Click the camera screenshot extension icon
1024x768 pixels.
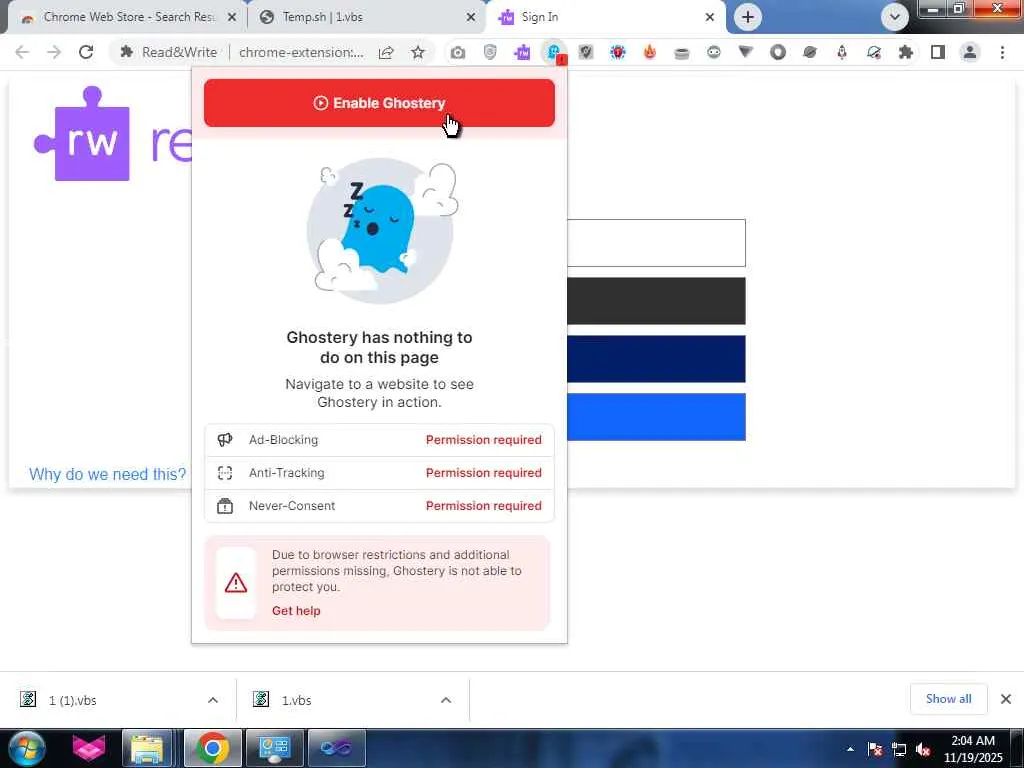click(x=458, y=52)
